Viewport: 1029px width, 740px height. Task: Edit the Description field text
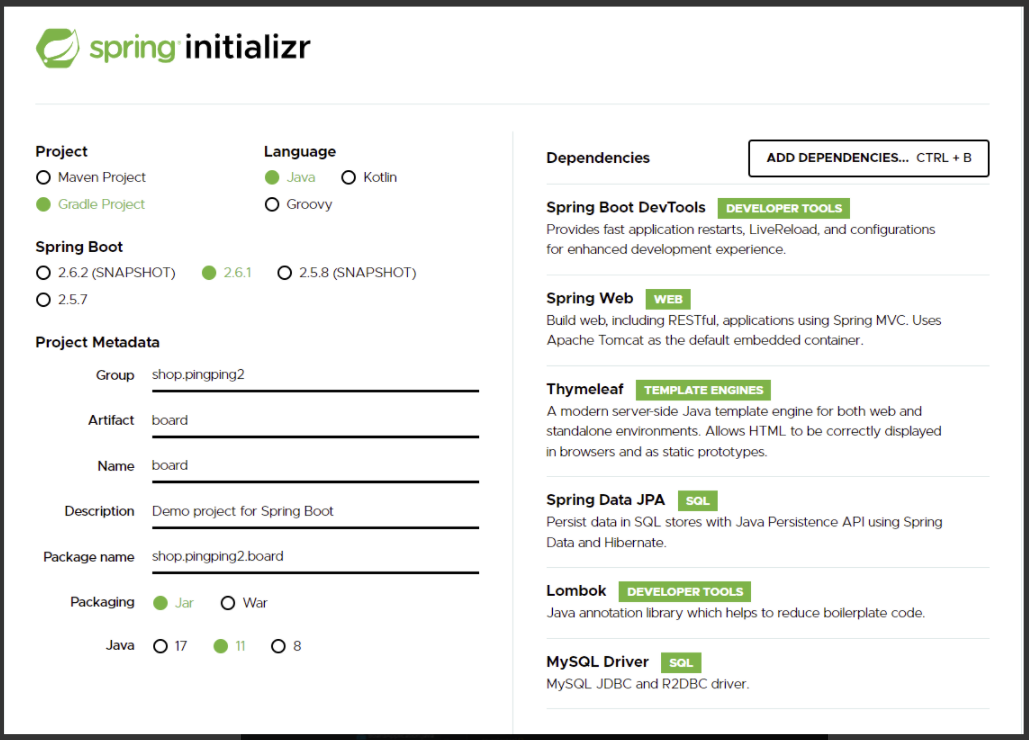(315, 511)
